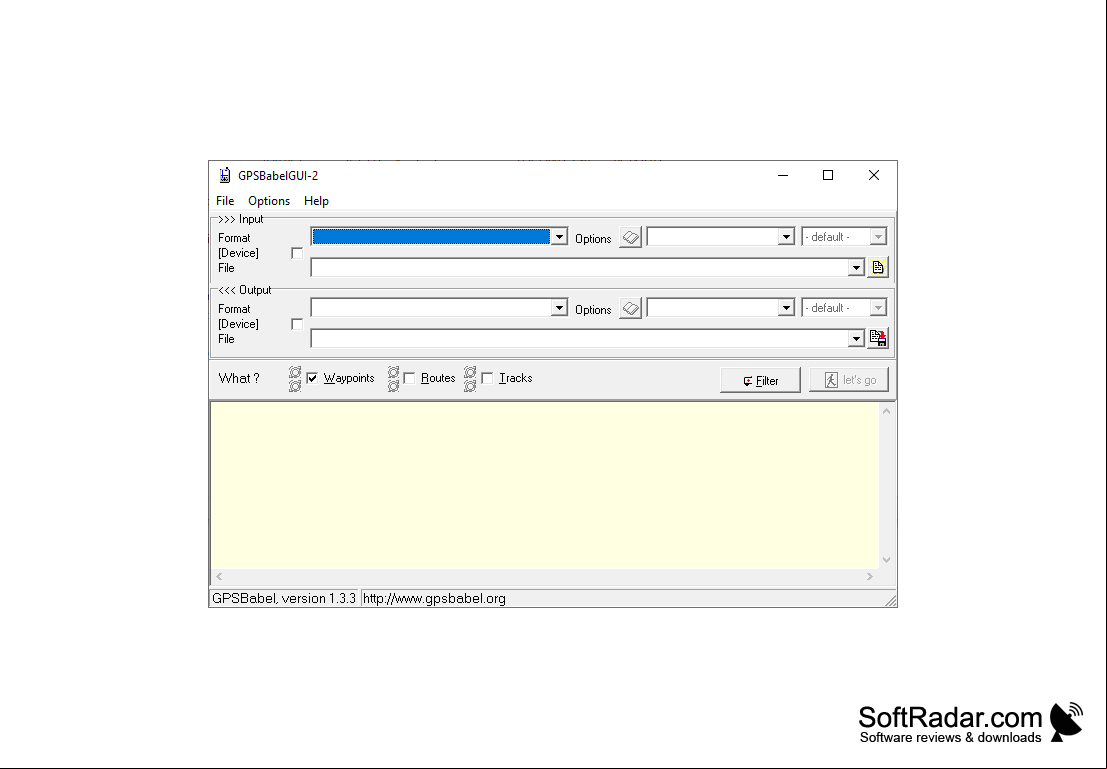
Task: Open Output options eraser/book icon button
Action: pos(630,309)
